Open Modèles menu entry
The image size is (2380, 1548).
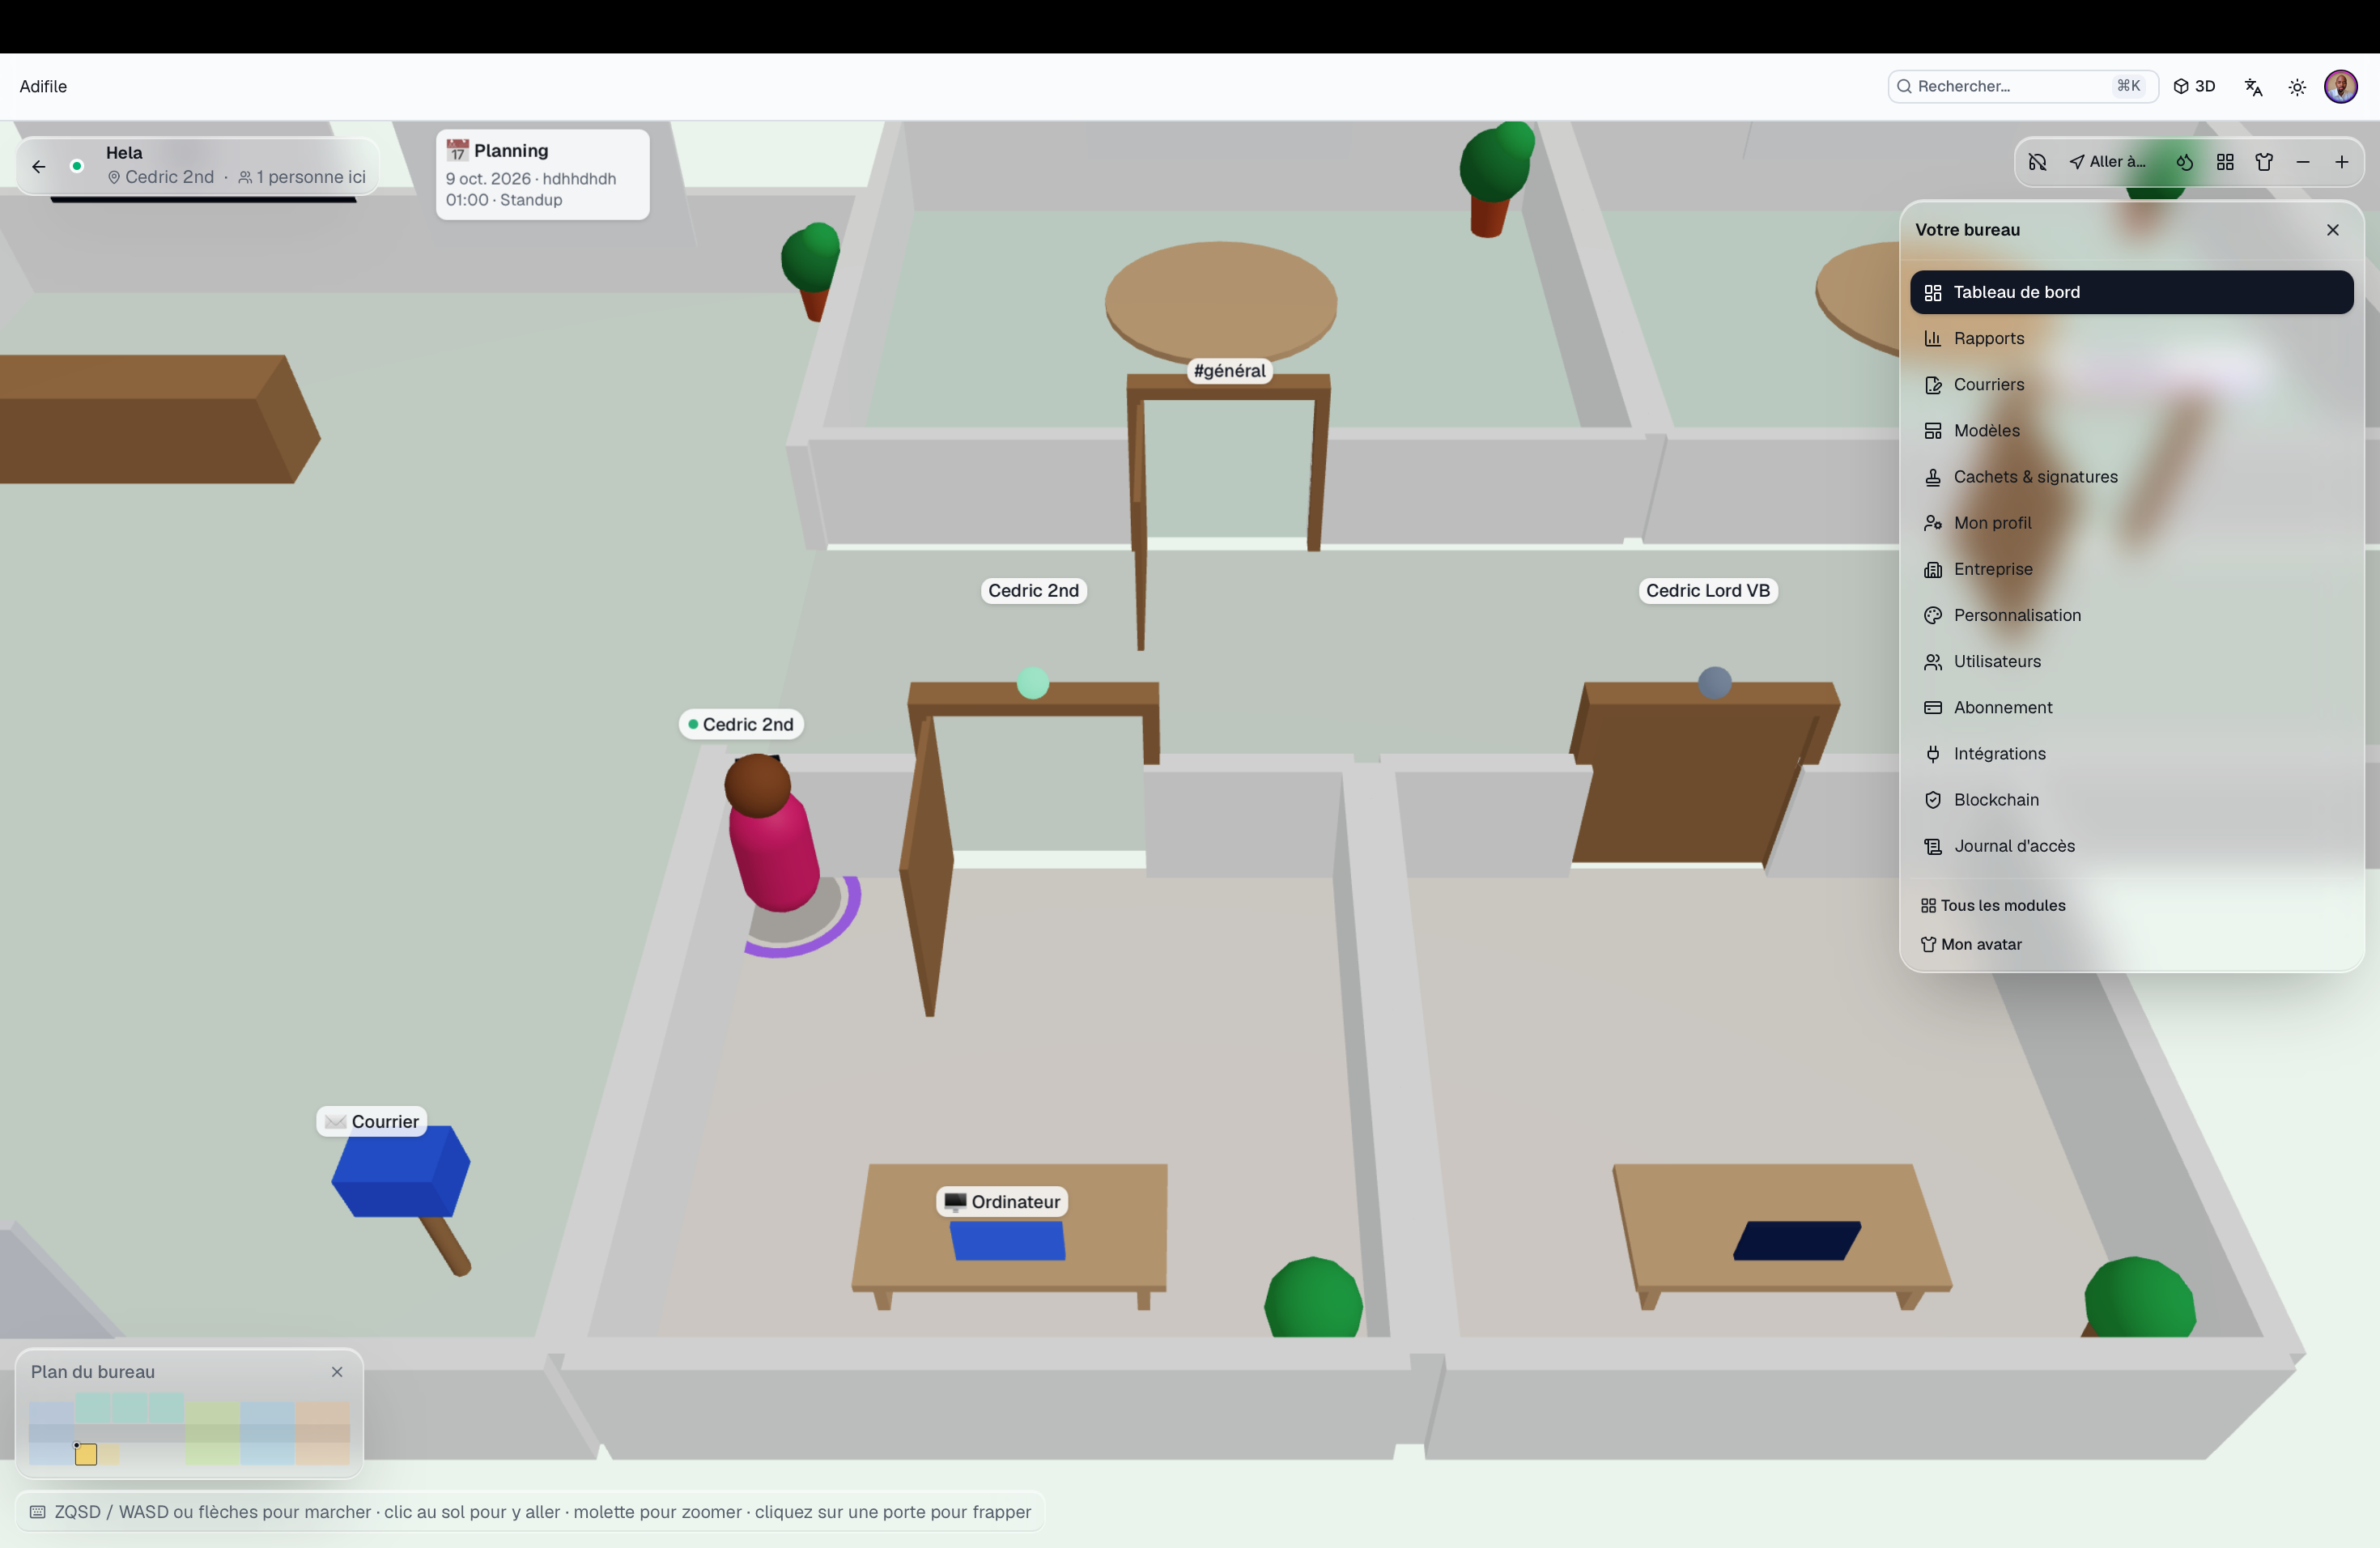2131,430
